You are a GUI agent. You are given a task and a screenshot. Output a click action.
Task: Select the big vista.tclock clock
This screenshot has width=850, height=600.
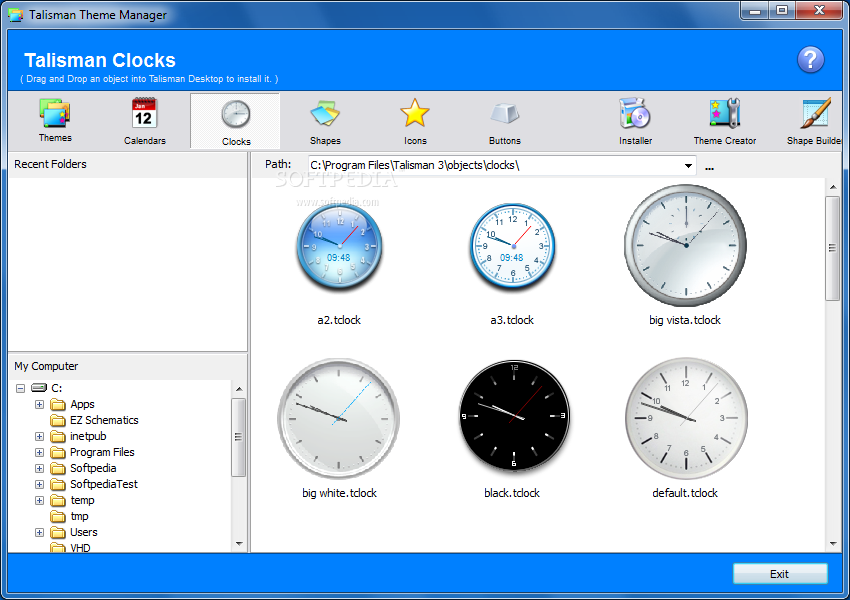686,246
